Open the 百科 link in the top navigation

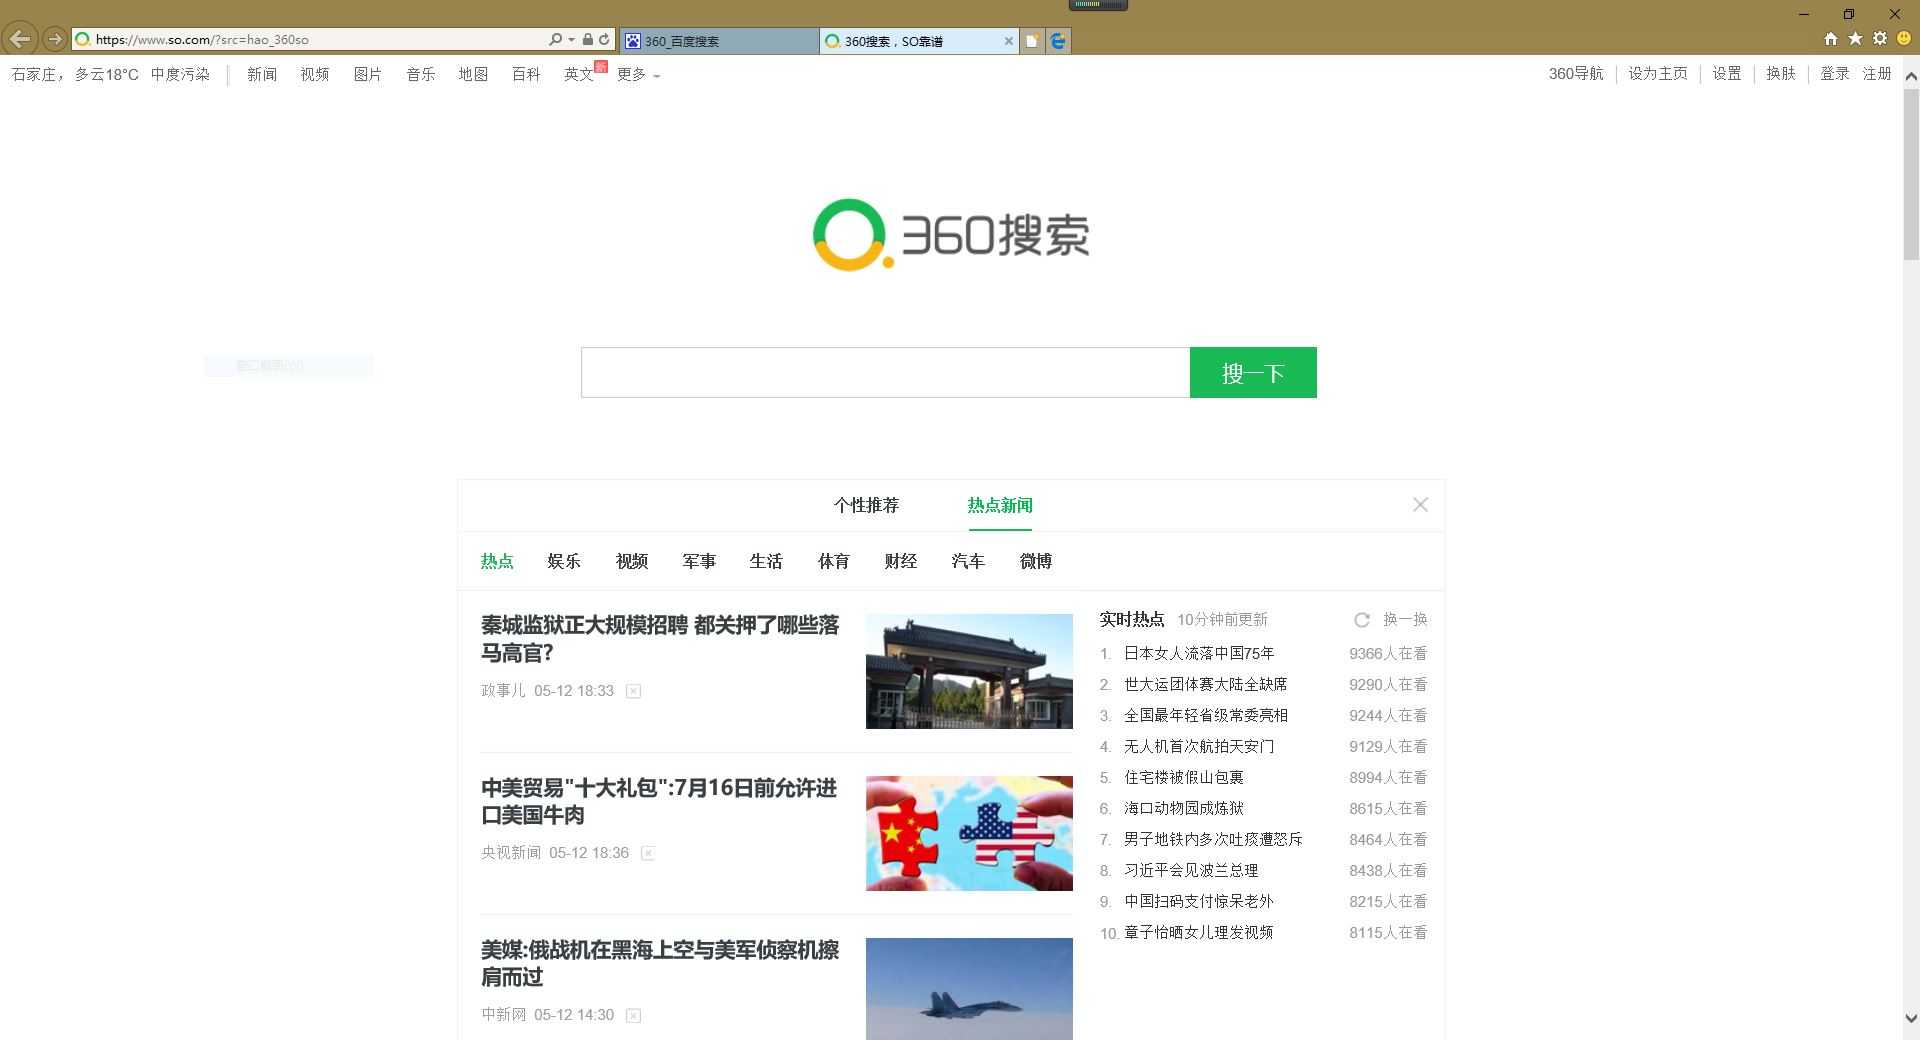coord(526,74)
